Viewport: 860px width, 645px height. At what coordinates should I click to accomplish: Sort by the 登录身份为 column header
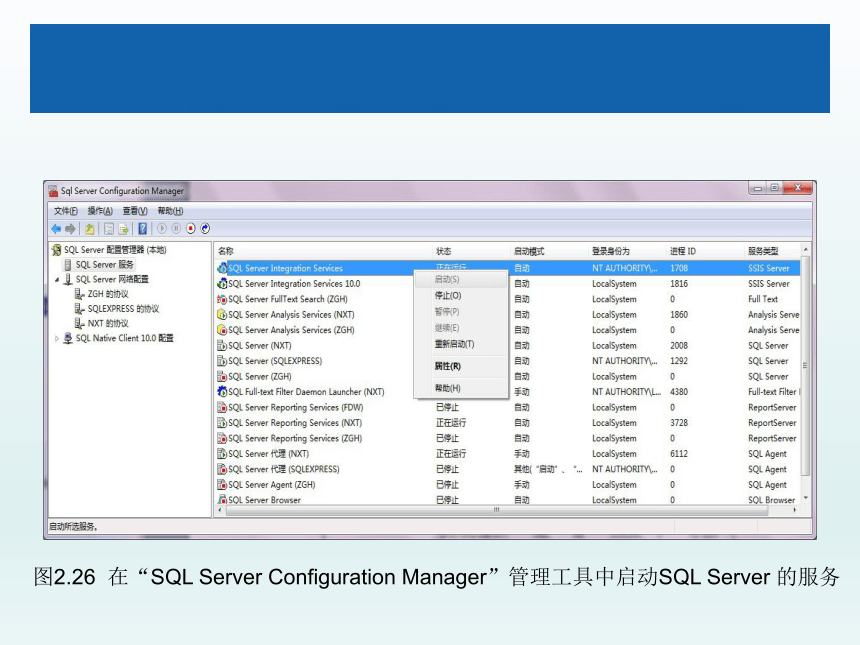tap(628, 251)
